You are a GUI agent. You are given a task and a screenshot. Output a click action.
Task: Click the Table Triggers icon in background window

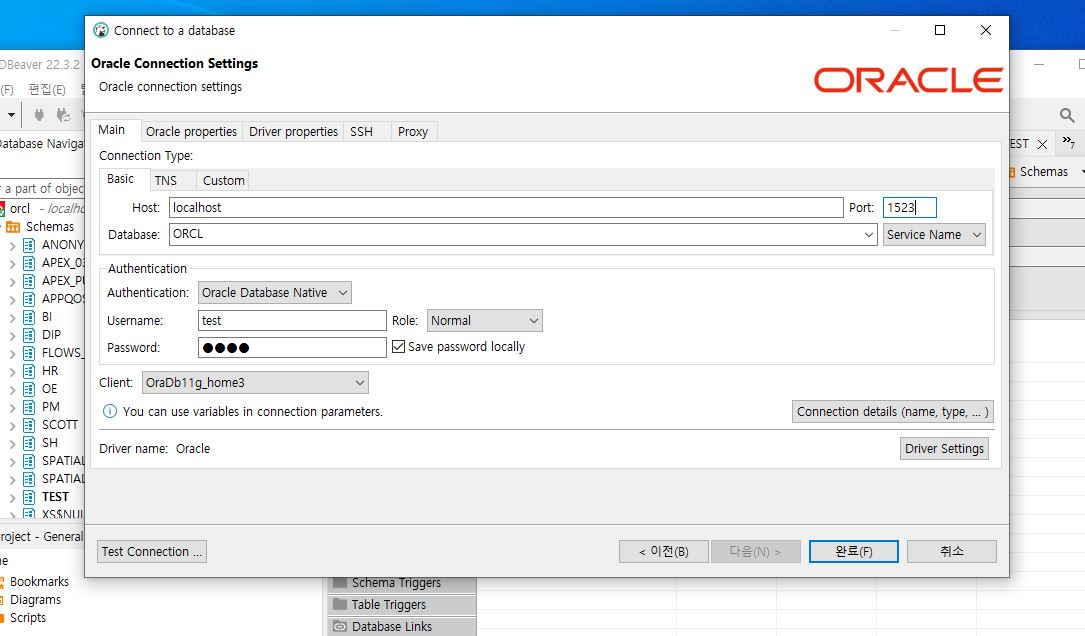pyautogui.click(x=340, y=604)
